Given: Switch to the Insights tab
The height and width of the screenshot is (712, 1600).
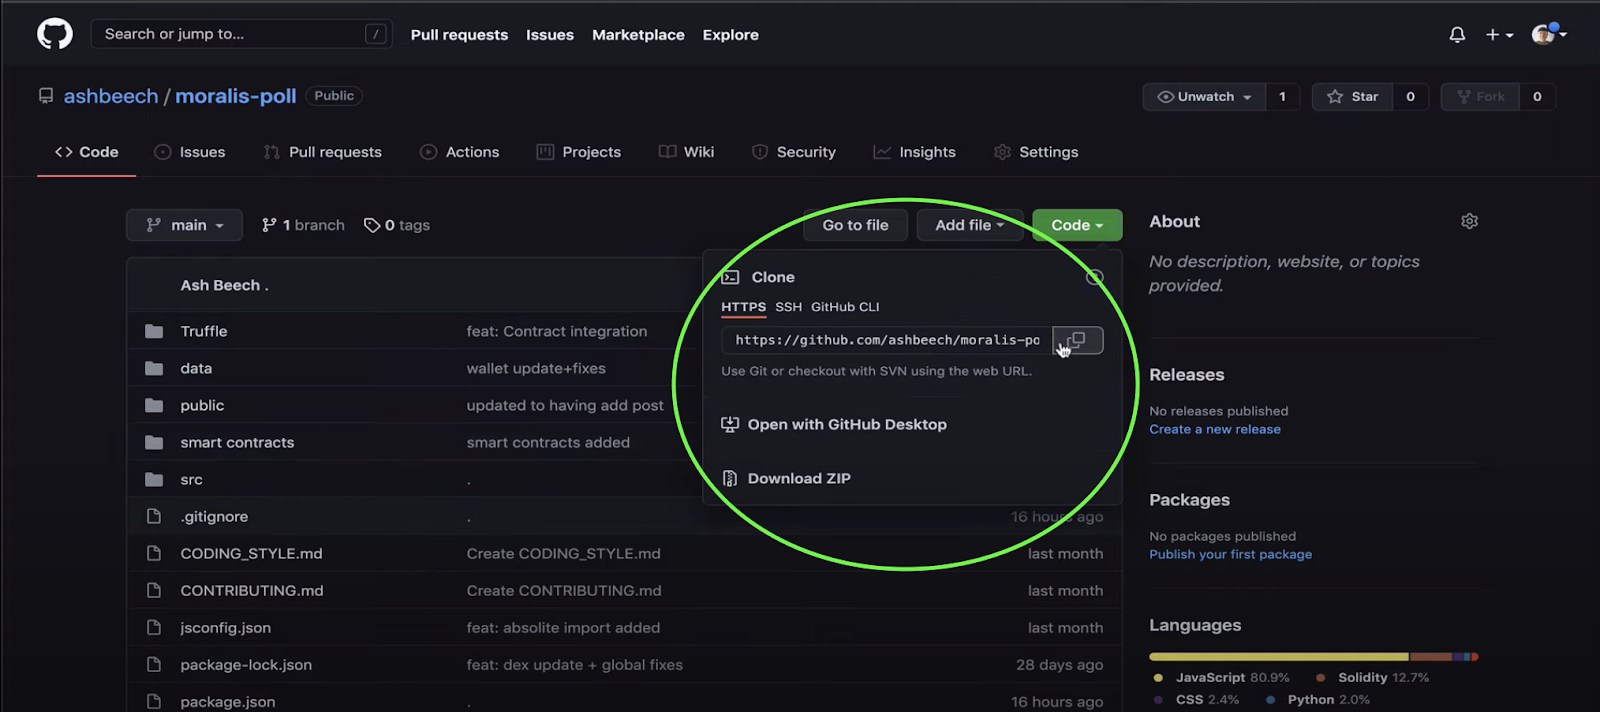Looking at the screenshot, I should (x=915, y=152).
